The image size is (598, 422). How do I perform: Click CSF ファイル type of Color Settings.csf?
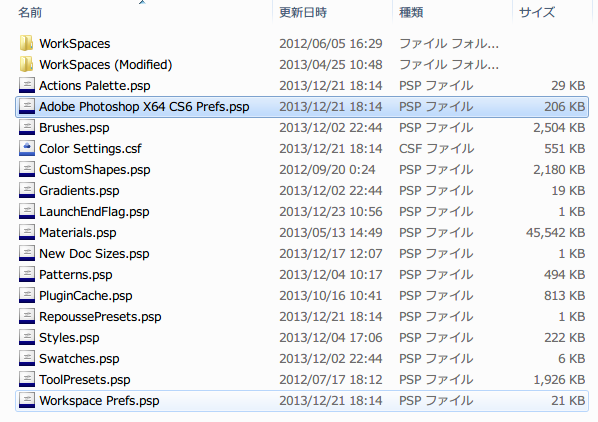tap(437, 149)
